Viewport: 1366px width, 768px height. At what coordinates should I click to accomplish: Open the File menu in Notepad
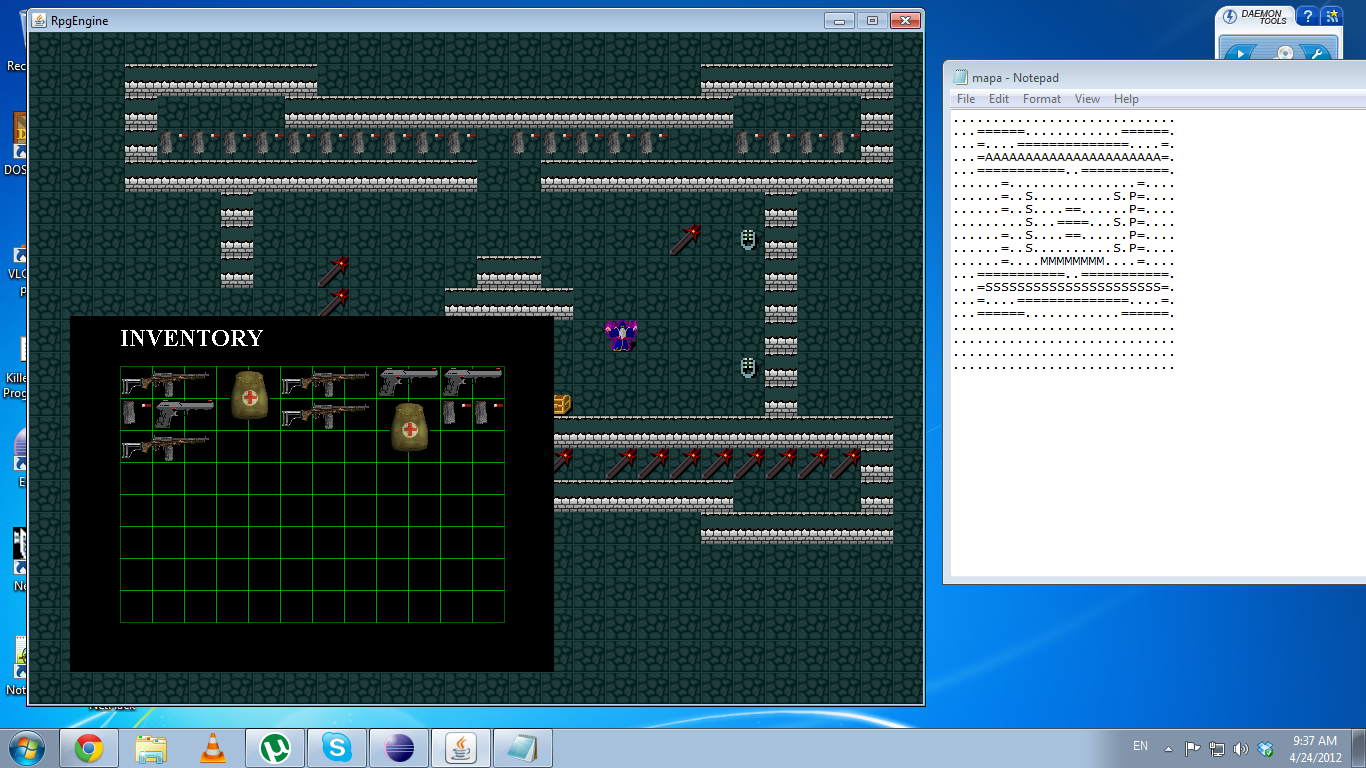pos(966,99)
